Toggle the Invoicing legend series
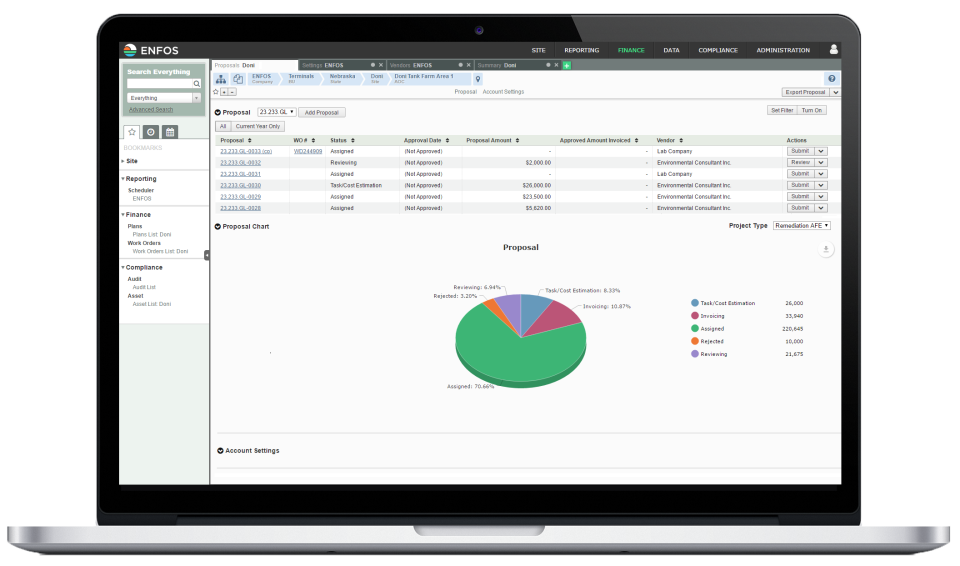The image size is (960, 566). [708, 316]
